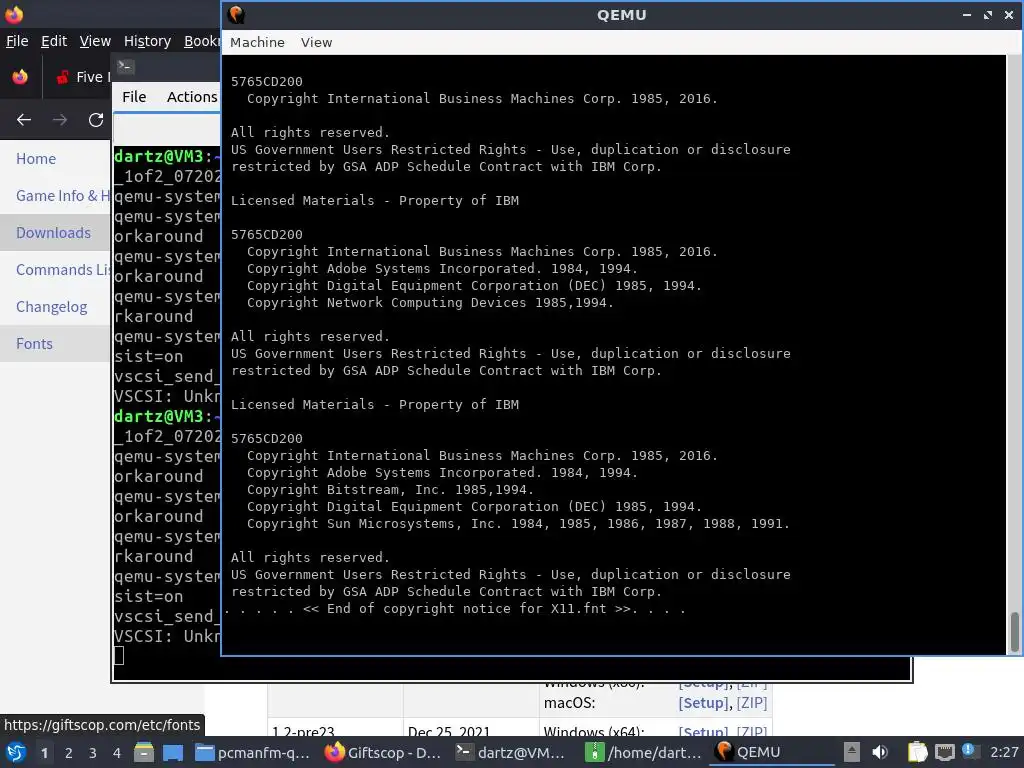The height and width of the screenshot is (768, 1024).
Task: Click terminal icon in terminal window title bar
Action: pos(125,66)
